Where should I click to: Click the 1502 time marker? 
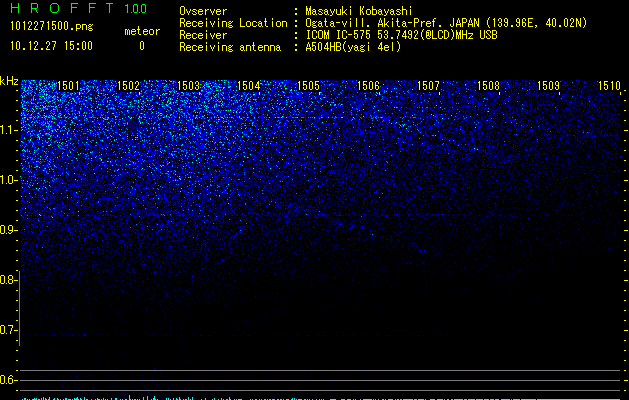tap(128, 86)
